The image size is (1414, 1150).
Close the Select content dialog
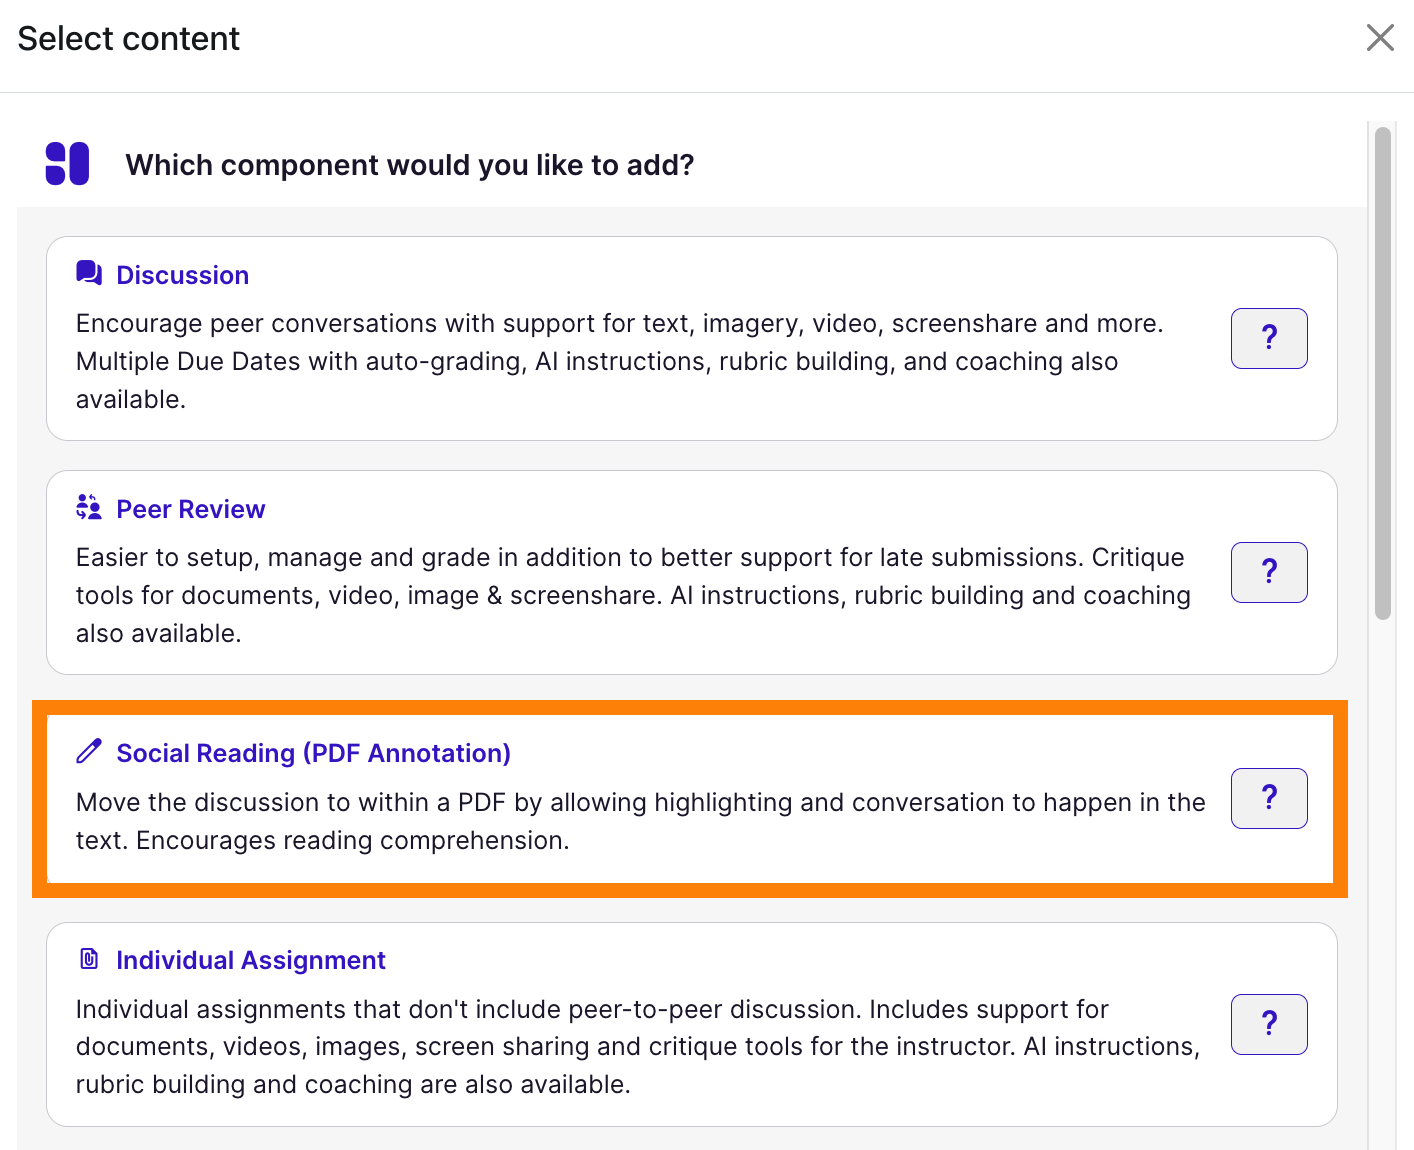tap(1380, 37)
